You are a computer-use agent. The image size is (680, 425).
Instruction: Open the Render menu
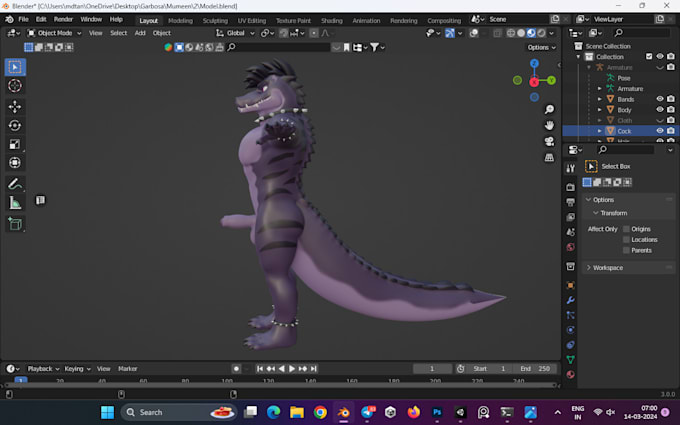(x=63, y=20)
